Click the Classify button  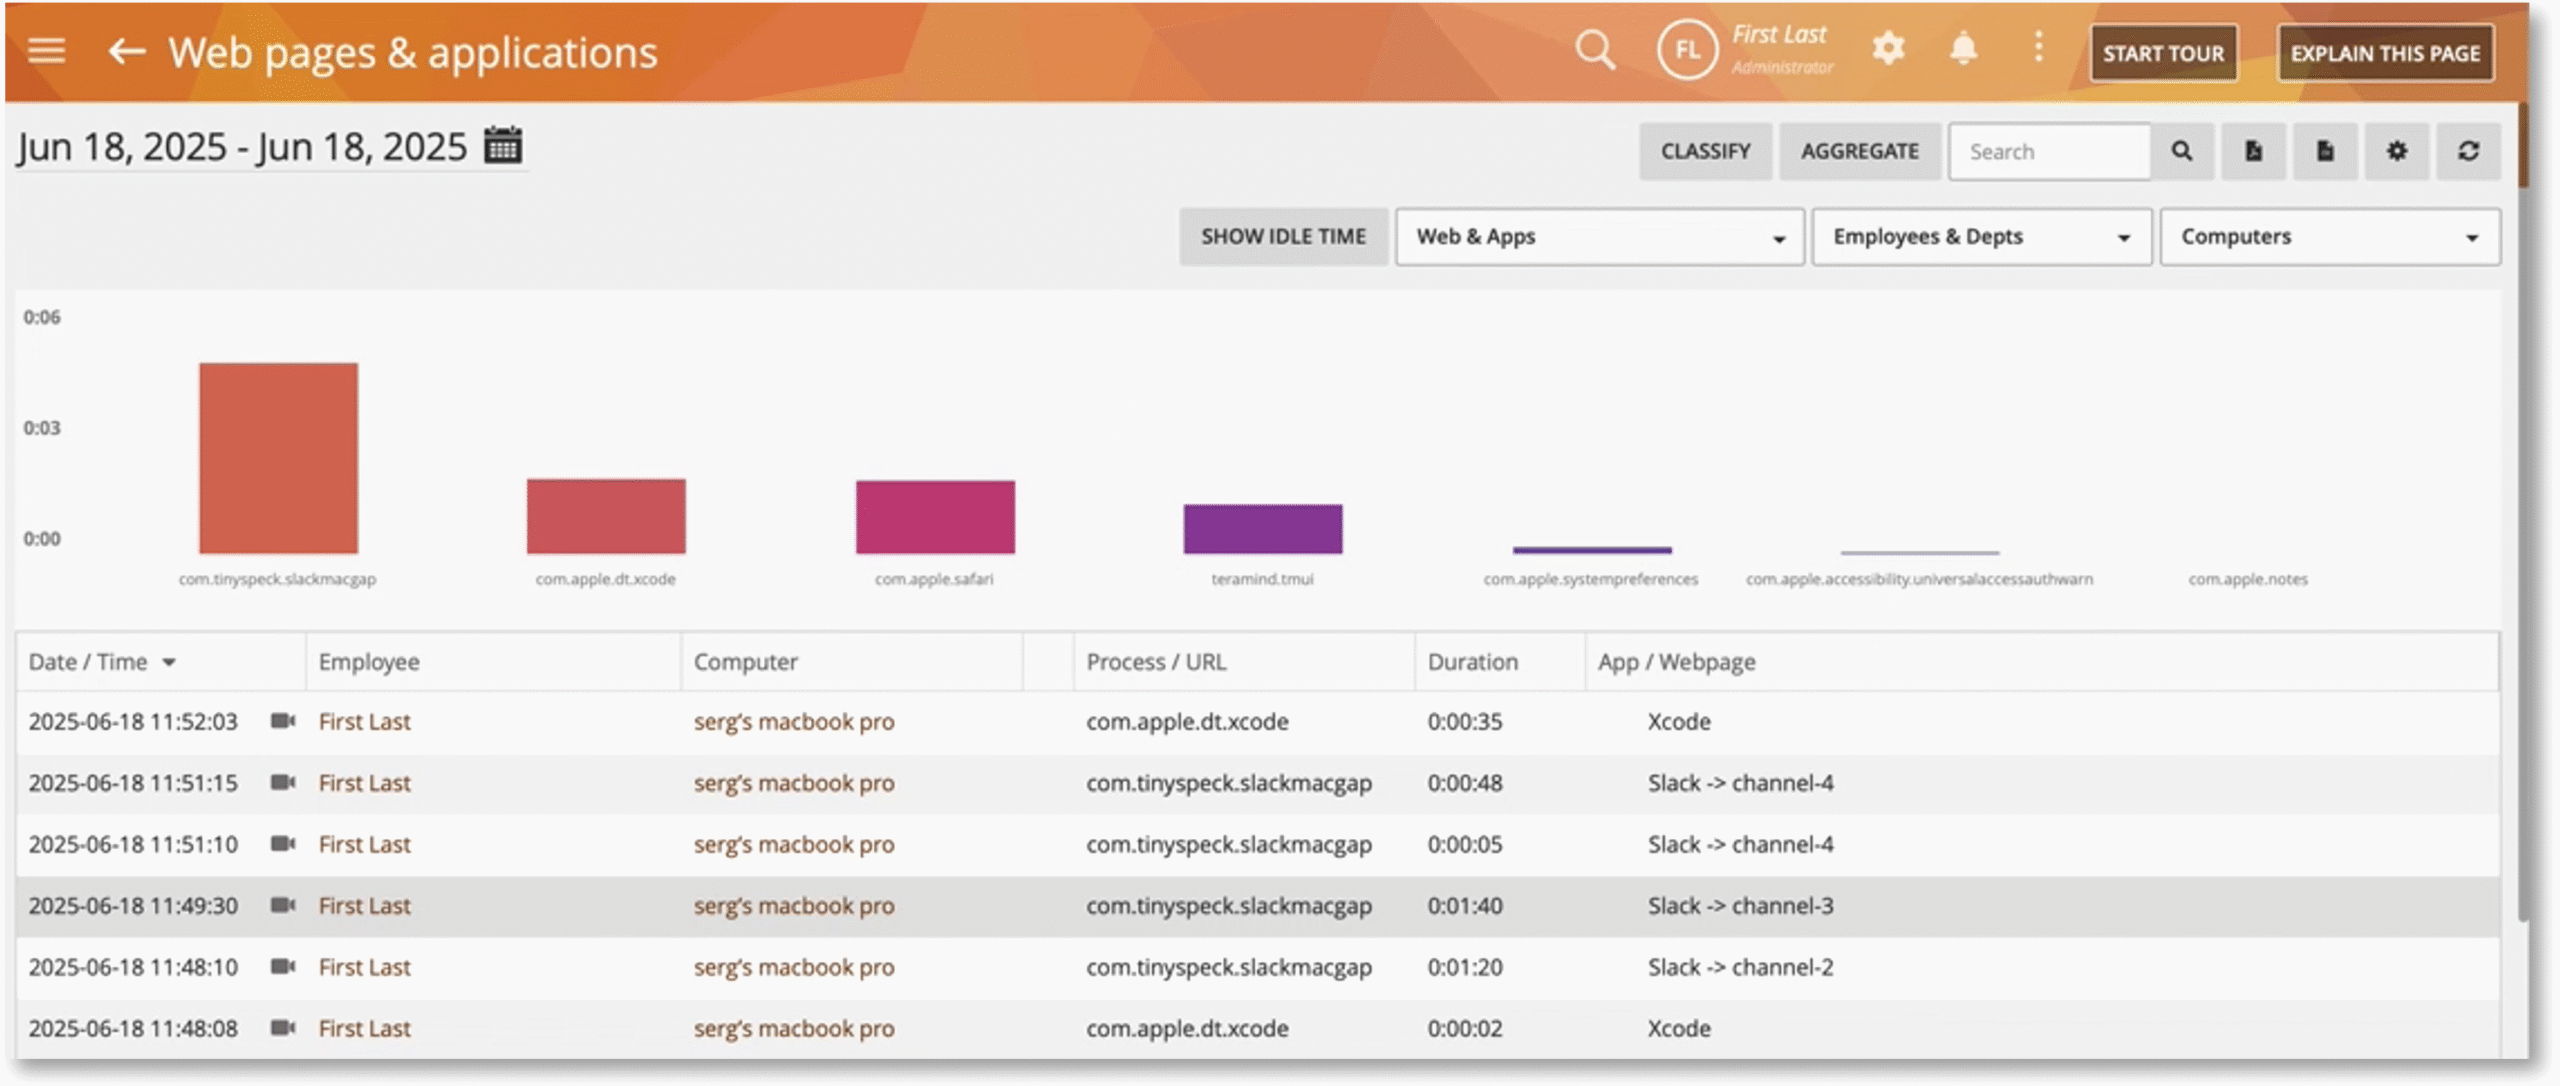point(1705,151)
